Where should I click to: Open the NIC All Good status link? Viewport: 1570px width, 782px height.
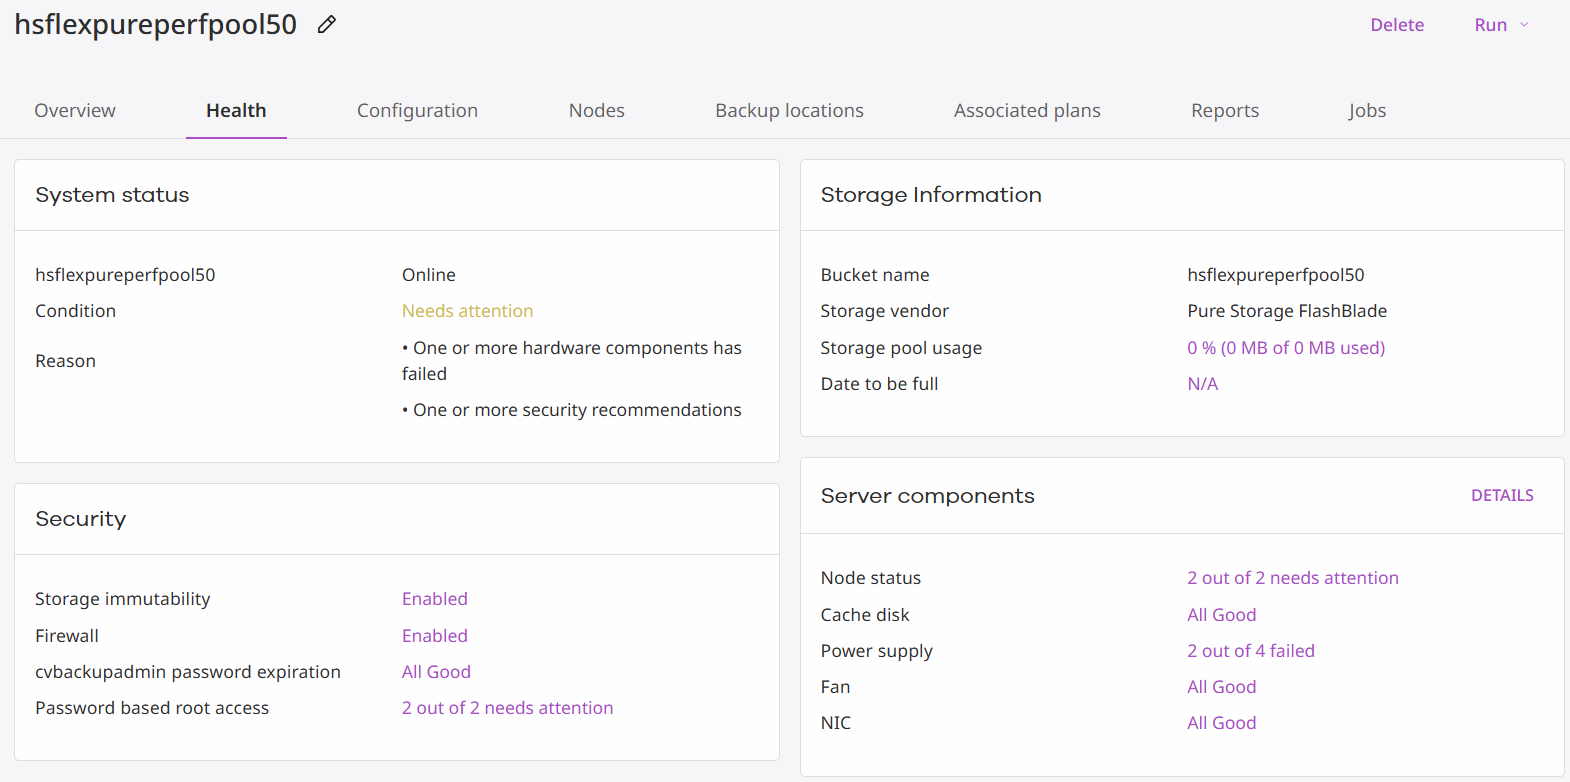pyautogui.click(x=1221, y=723)
